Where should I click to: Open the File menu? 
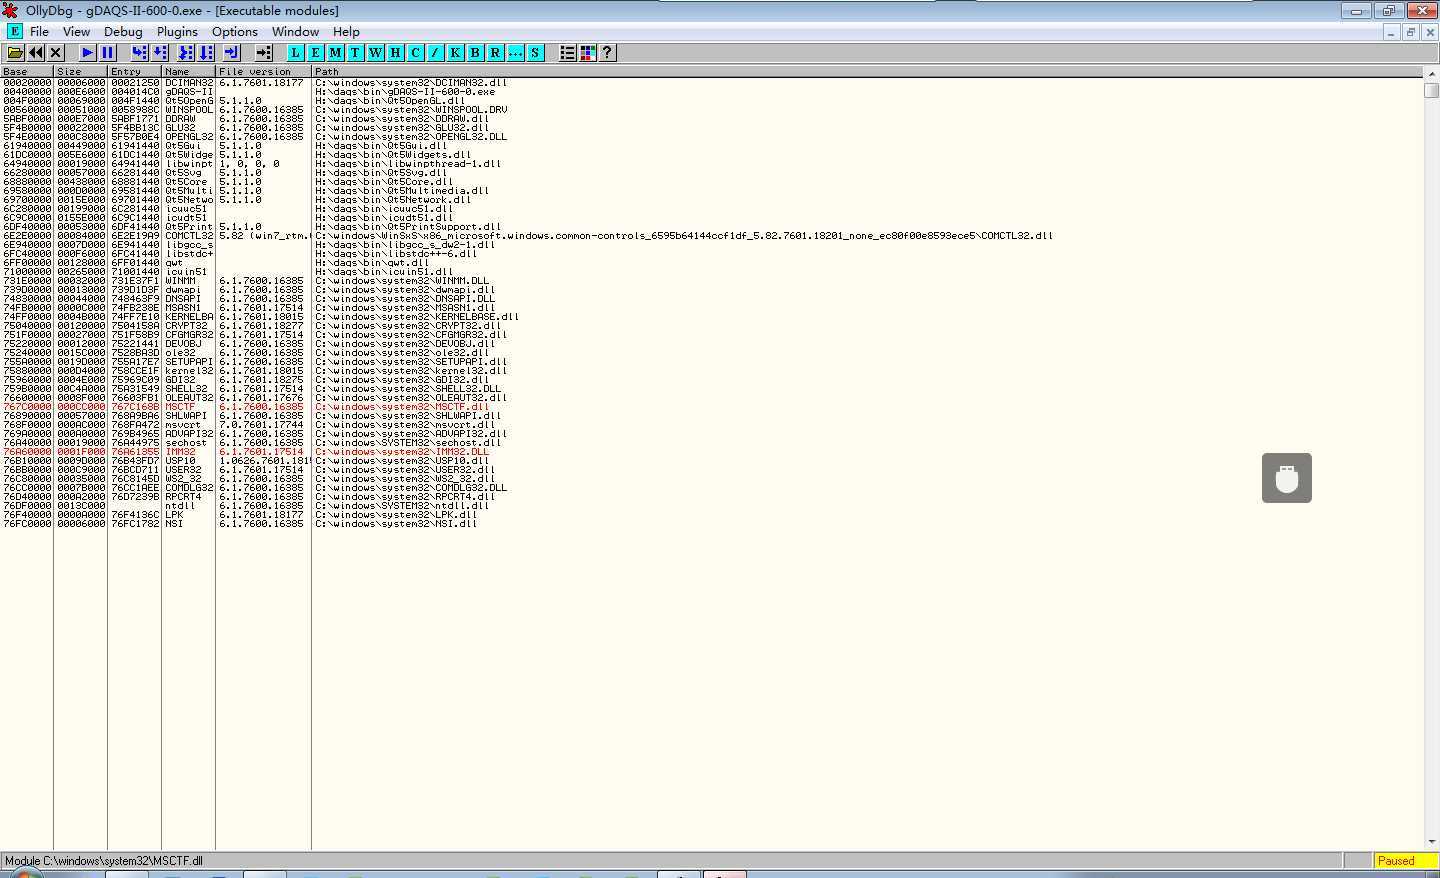[x=40, y=31]
